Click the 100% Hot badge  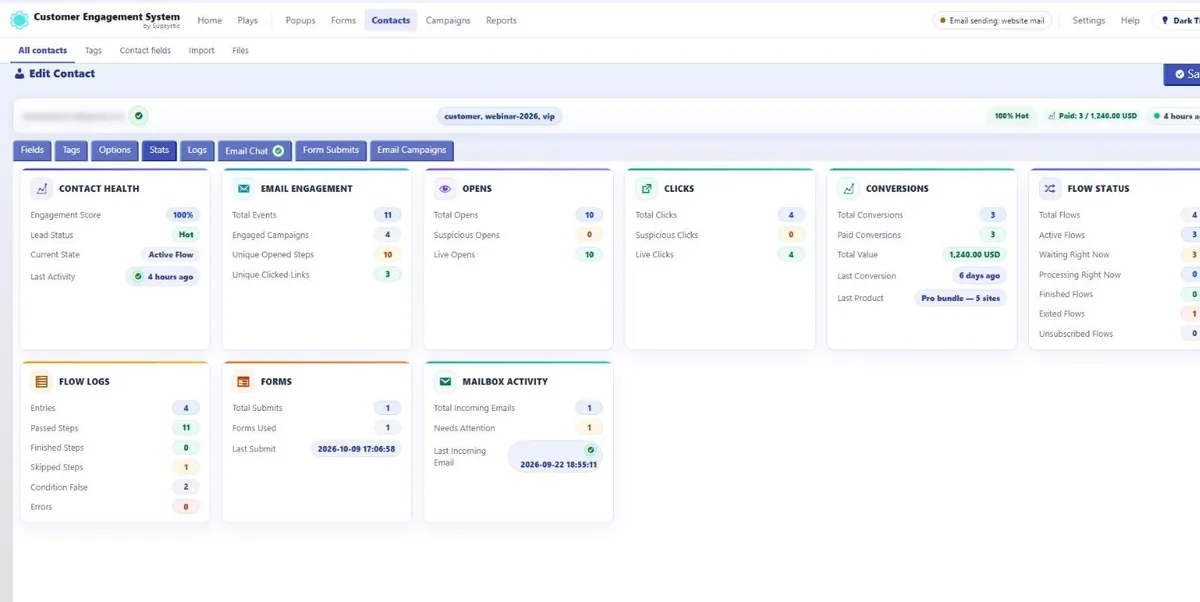[x=1011, y=116]
